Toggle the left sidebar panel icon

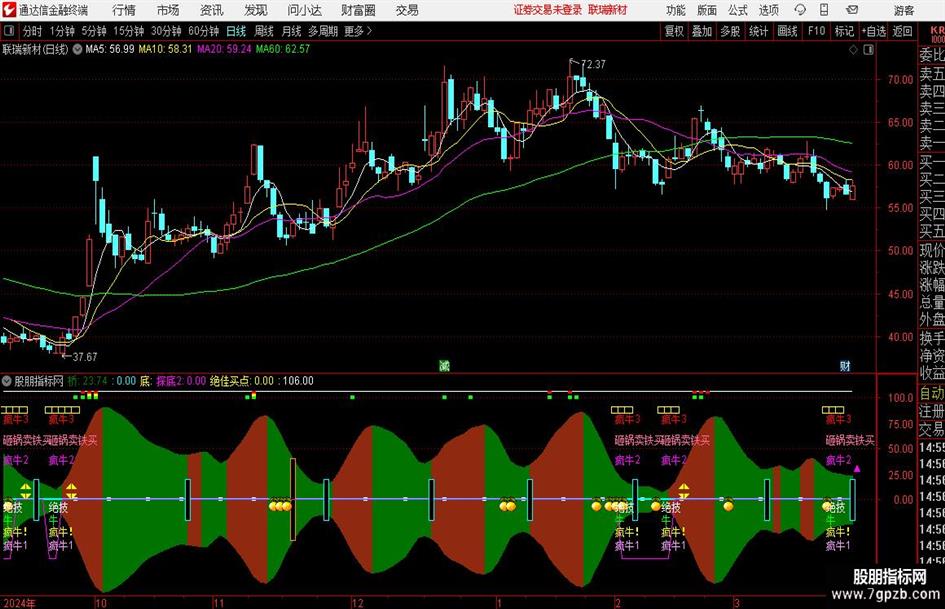click(x=8, y=31)
